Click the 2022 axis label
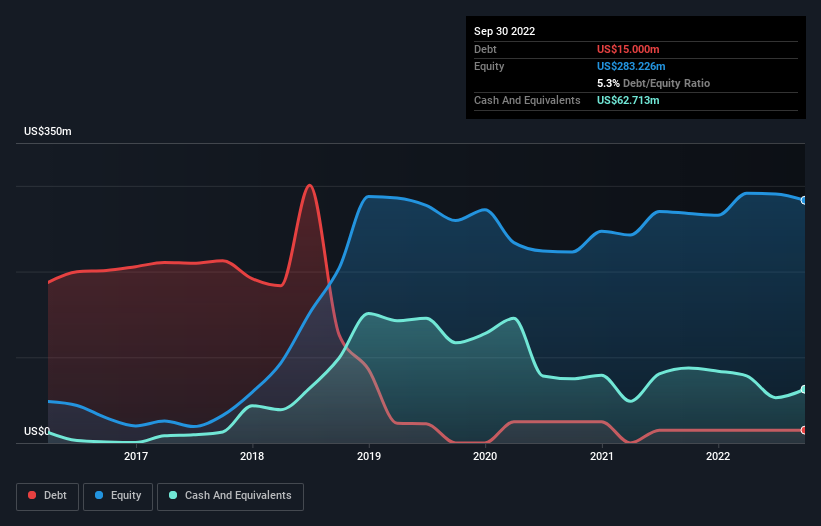 point(718,456)
